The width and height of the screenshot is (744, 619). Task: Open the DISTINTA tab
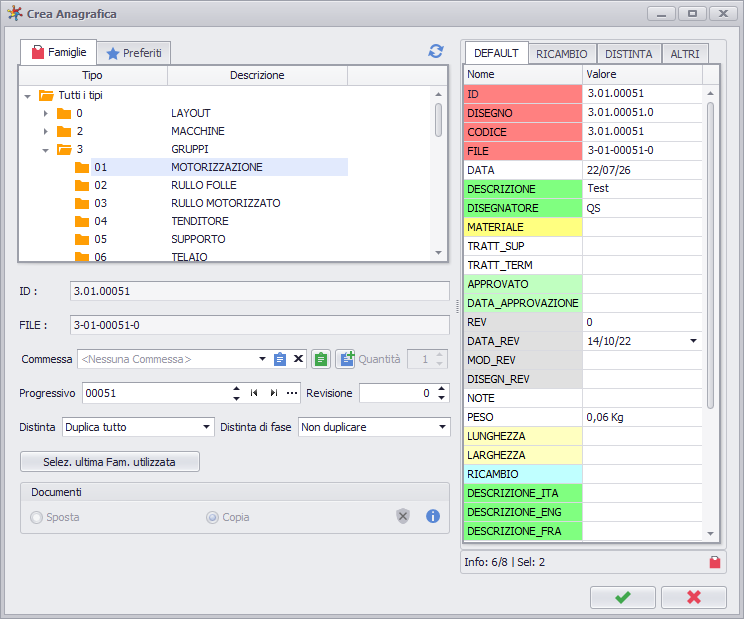(629, 54)
